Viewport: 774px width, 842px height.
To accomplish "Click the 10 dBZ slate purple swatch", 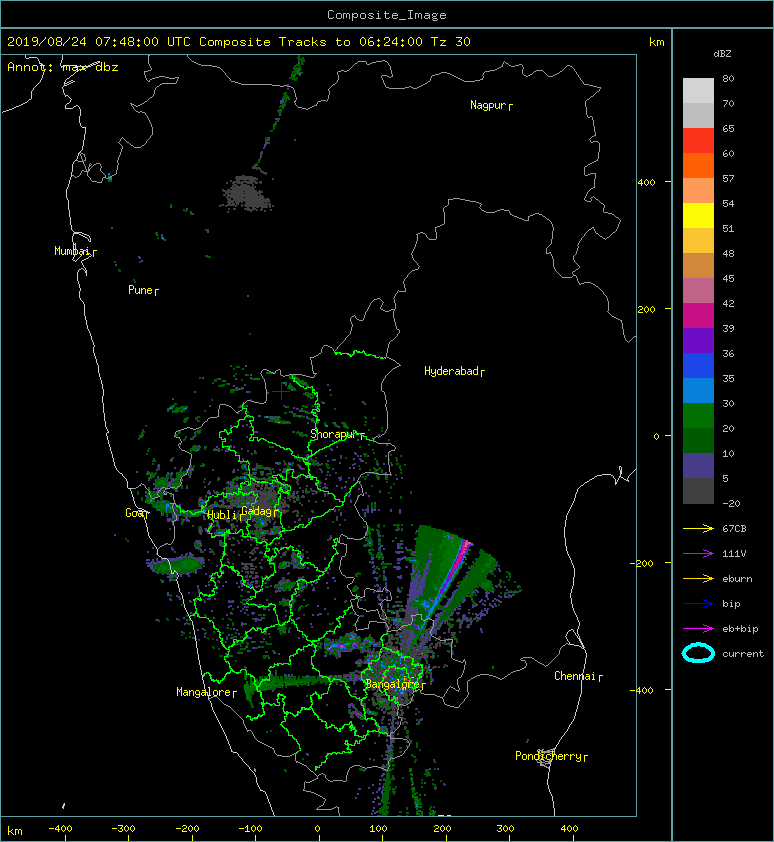I will click(698, 465).
